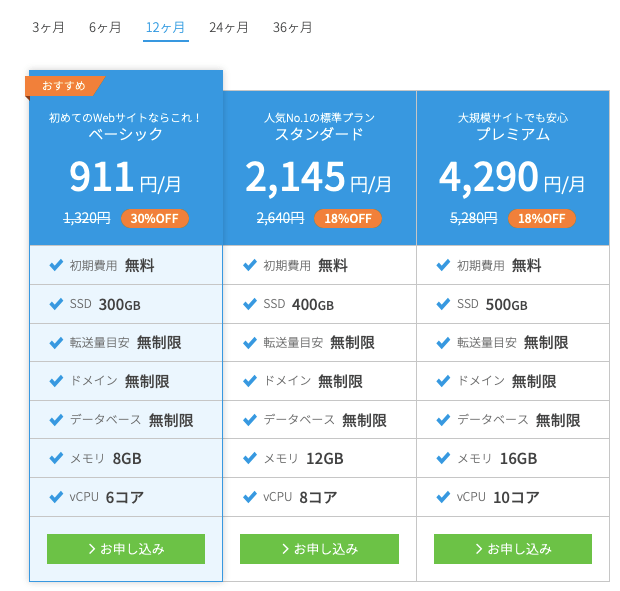The image size is (620, 591).
Task: Apply for the ベーシック plan
Action: pyautogui.click(x=126, y=548)
